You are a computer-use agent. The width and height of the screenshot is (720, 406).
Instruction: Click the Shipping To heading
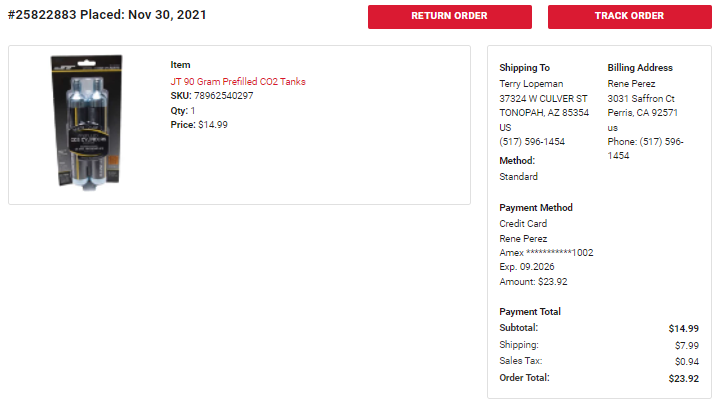tap(524, 68)
